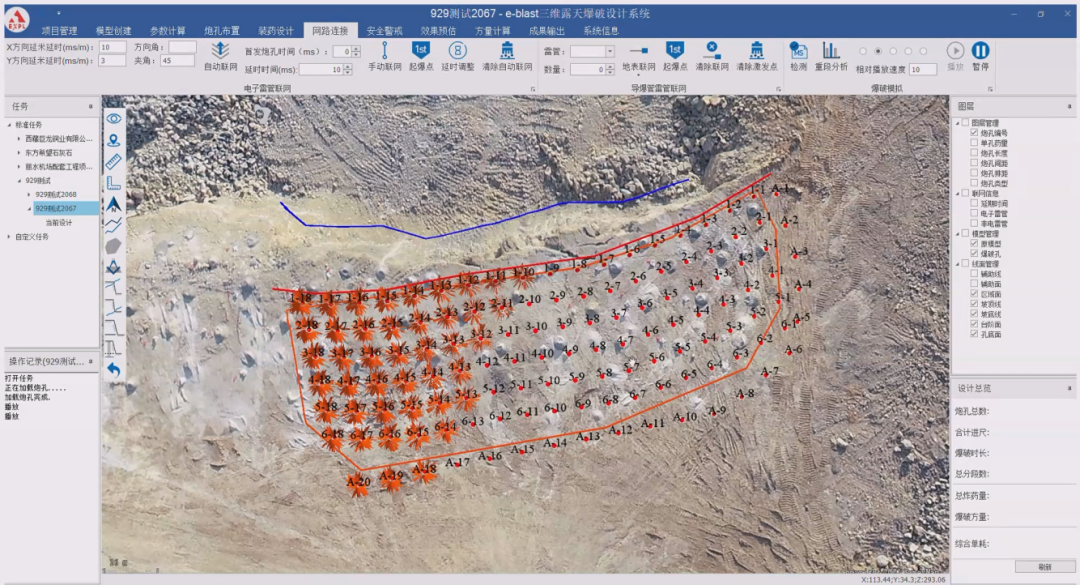Viewport: 1080px width, 585px height.
Task: Collapse the 929测试 tree node
Action: 19,181
